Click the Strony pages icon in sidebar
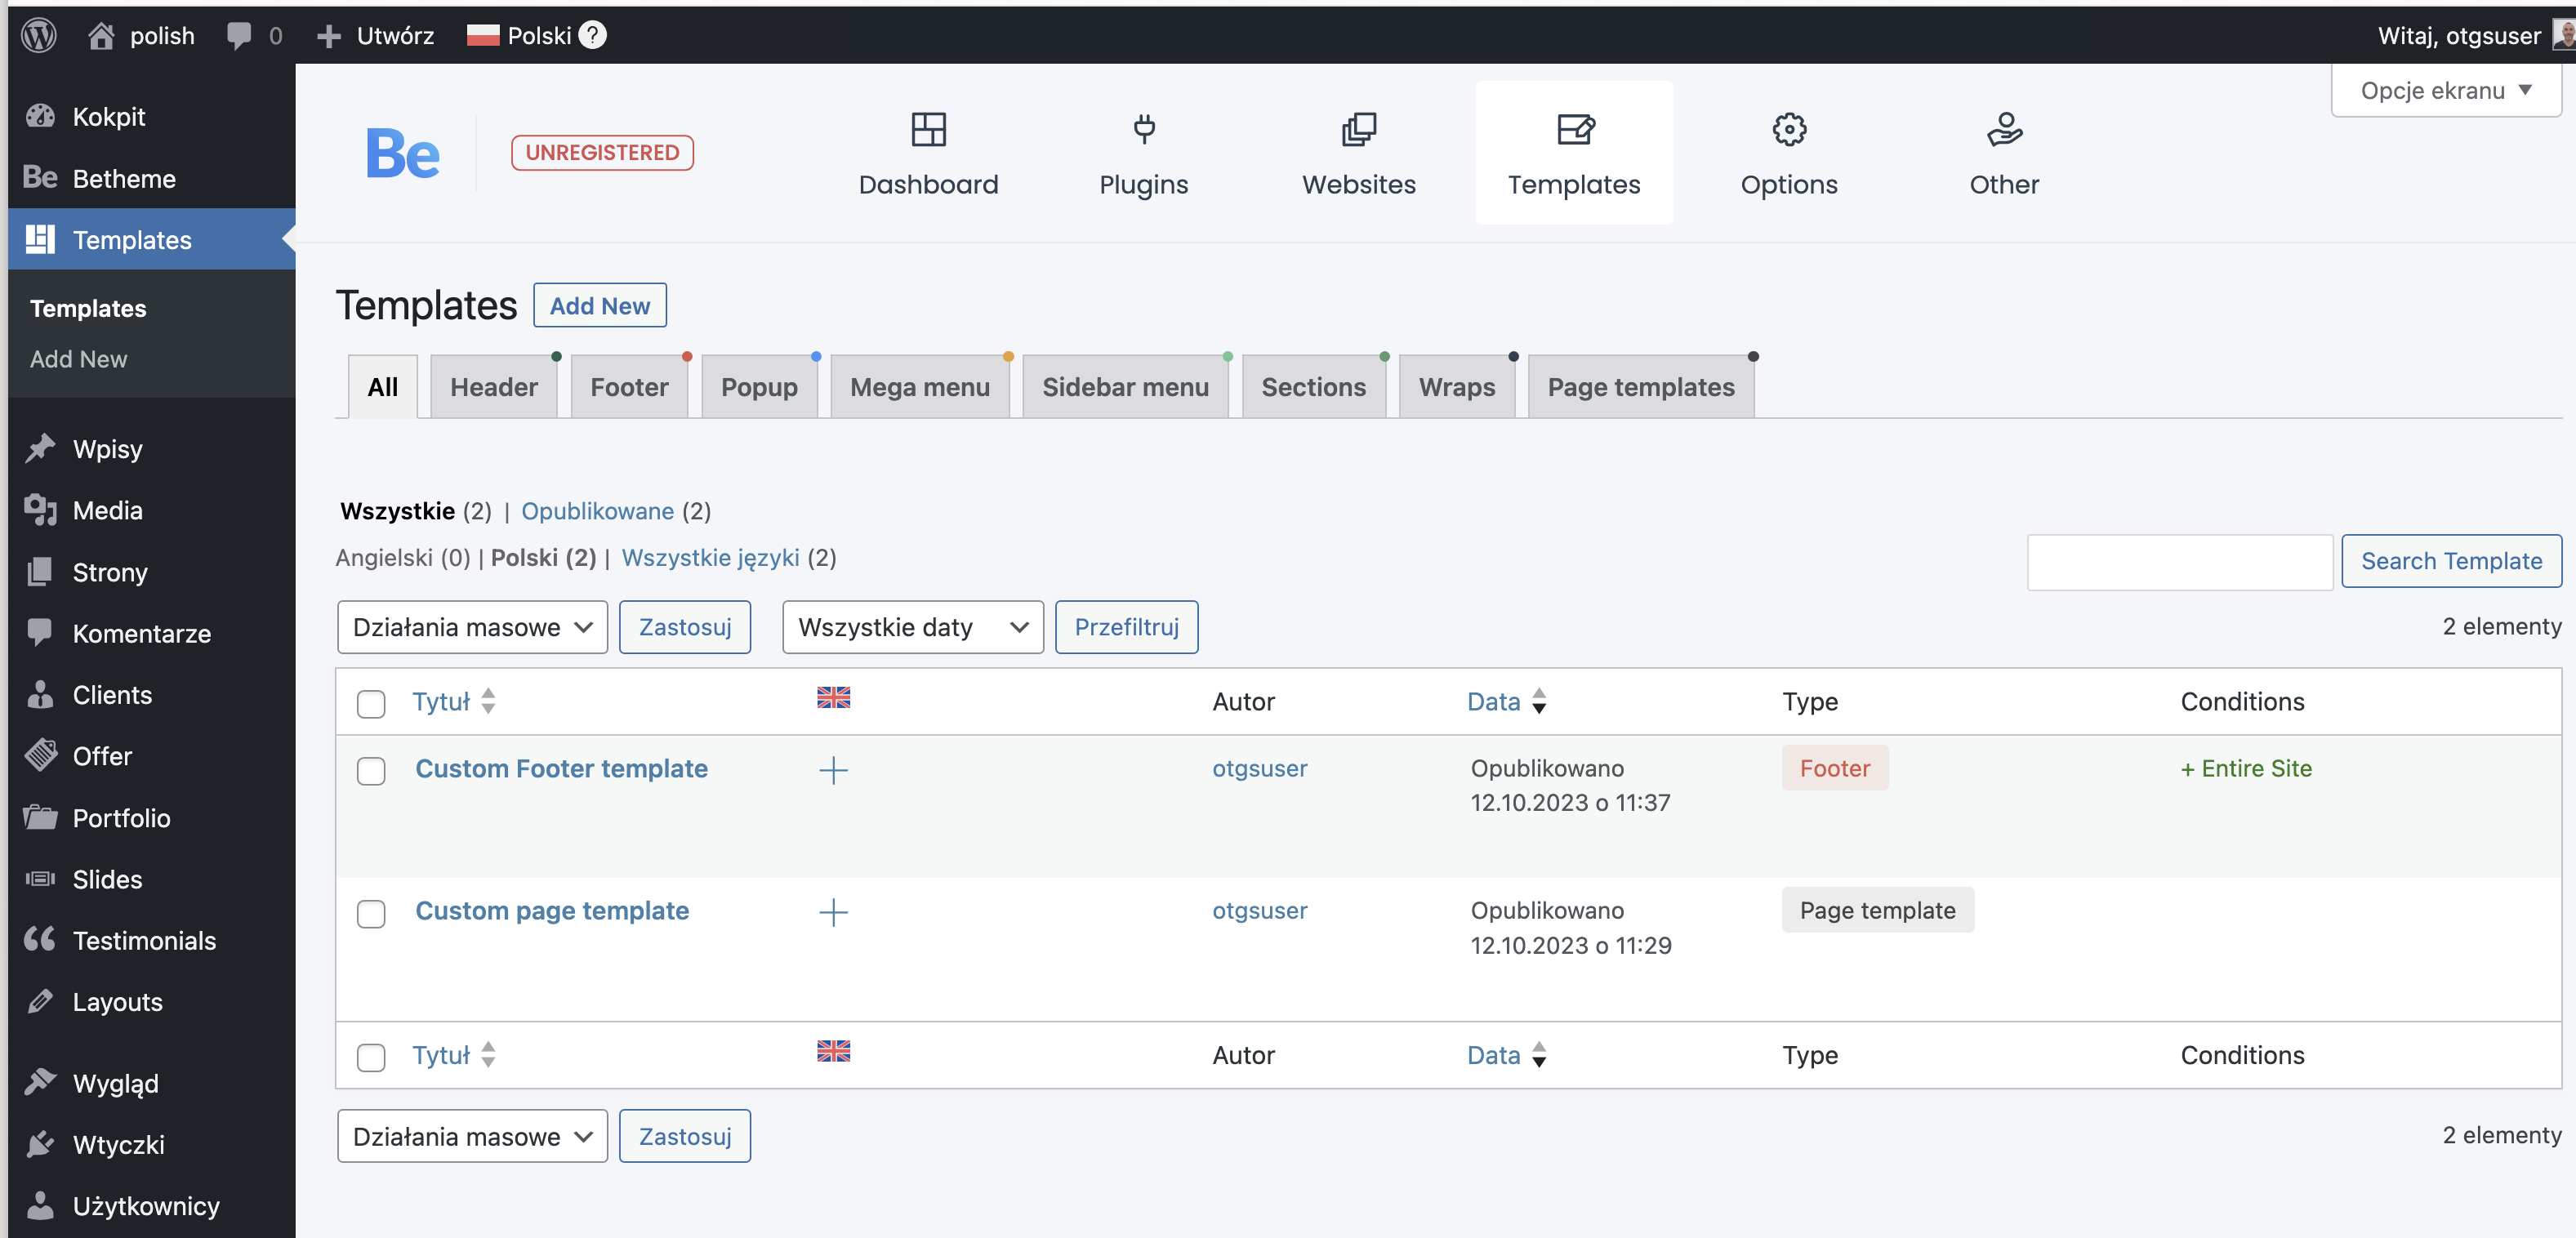 click(x=40, y=572)
